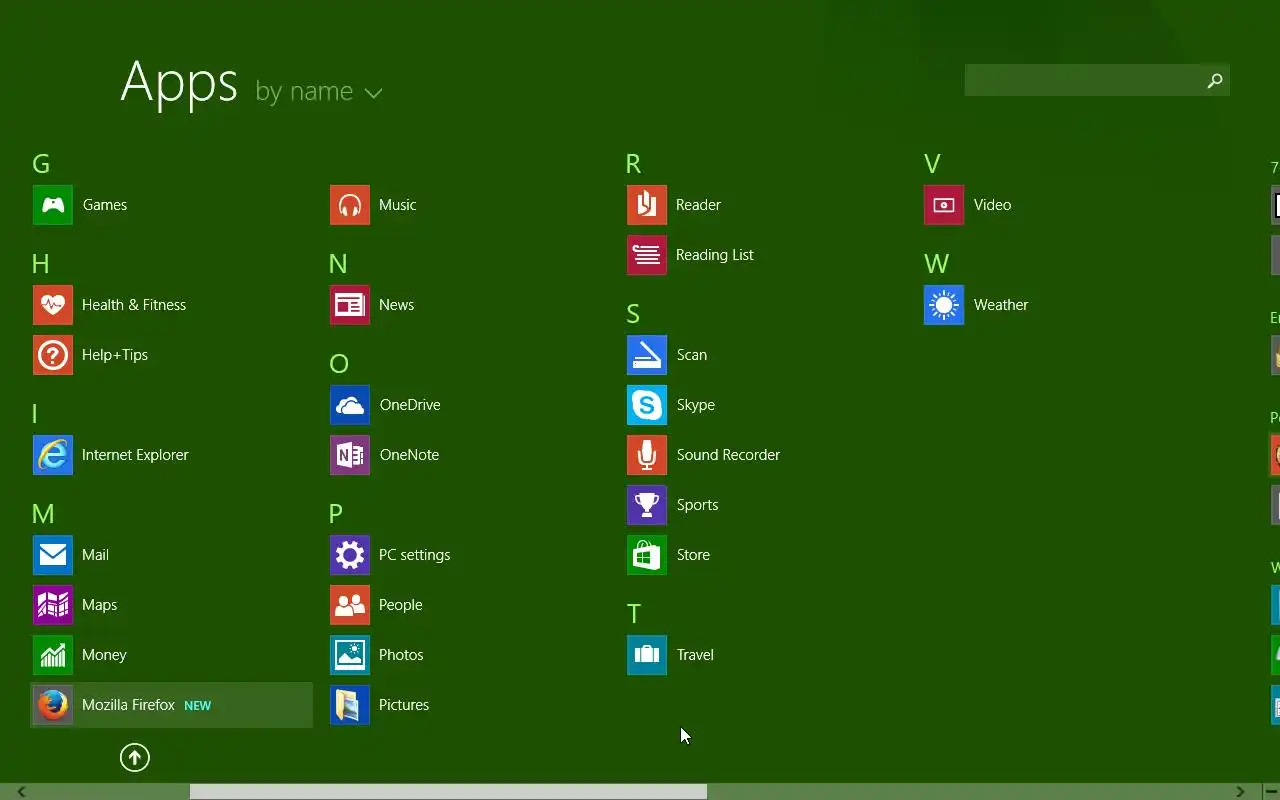Select the letter S group header
This screenshot has height=800, width=1280.
[x=633, y=314]
